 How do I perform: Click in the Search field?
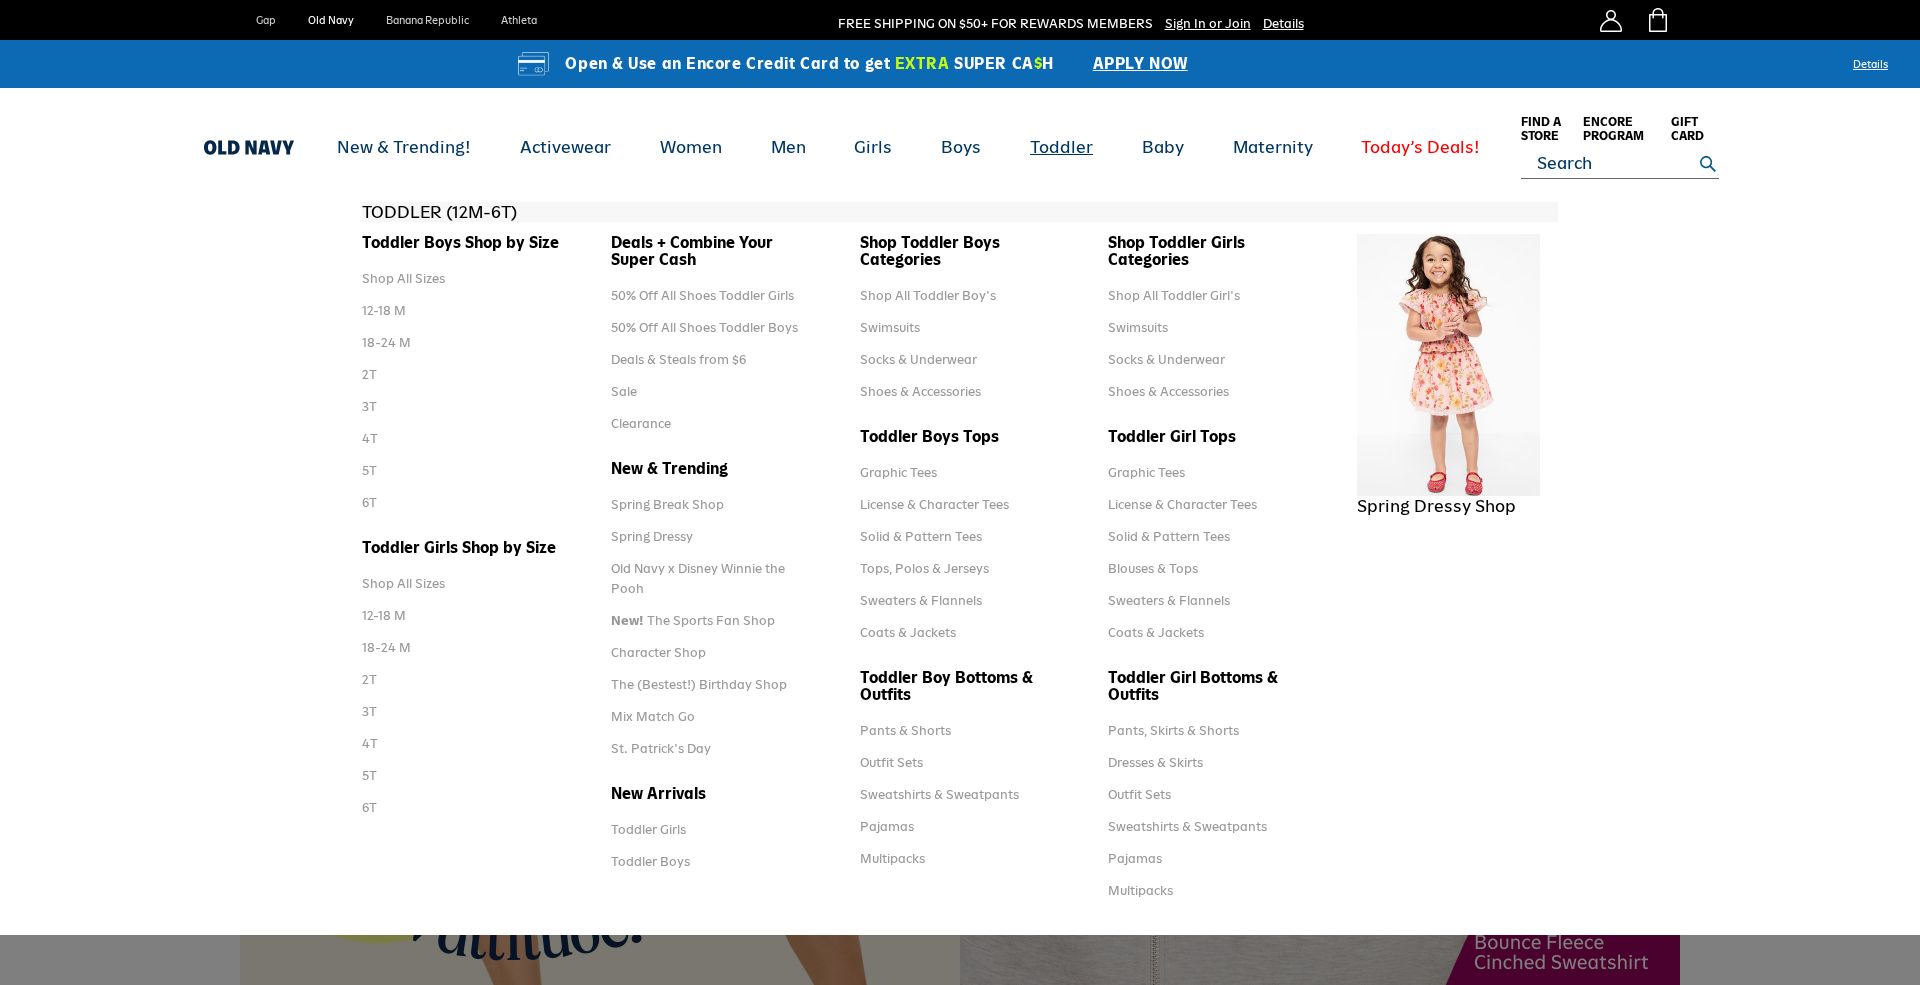[1610, 163]
